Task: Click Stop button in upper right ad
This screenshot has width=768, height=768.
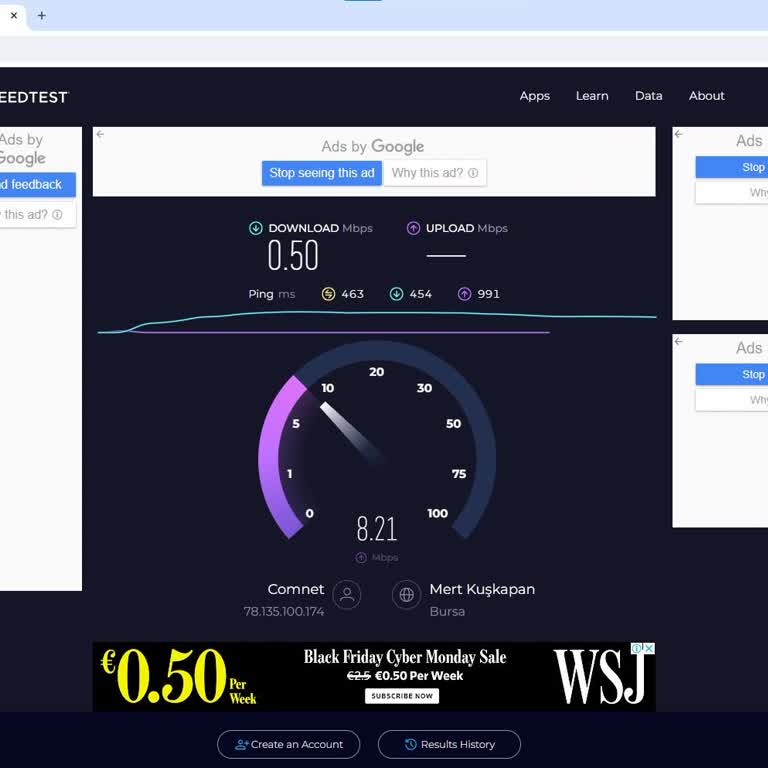Action: coord(732,168)
